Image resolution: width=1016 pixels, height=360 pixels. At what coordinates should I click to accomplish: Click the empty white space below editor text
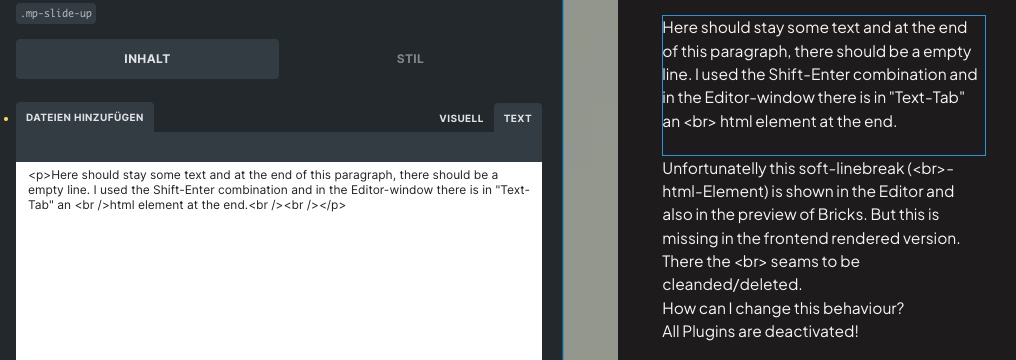click(279, 285)
